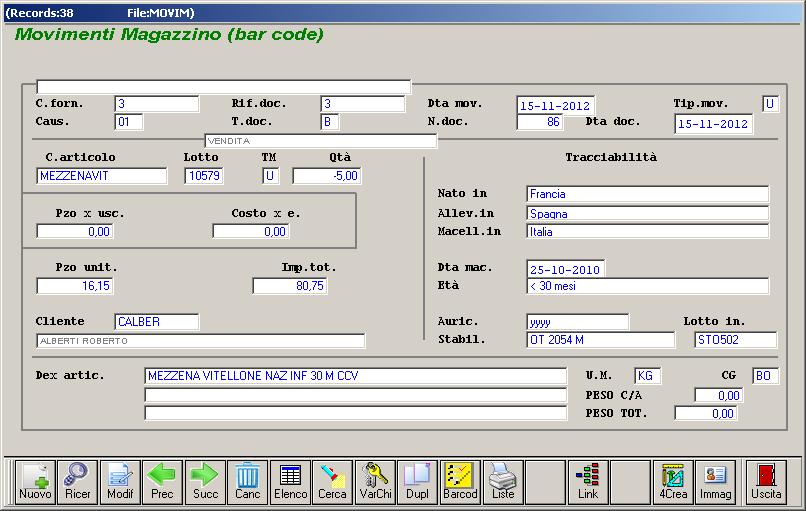Open the Elenco list table icon
The image size is (806, 511).
pos(290,481)
